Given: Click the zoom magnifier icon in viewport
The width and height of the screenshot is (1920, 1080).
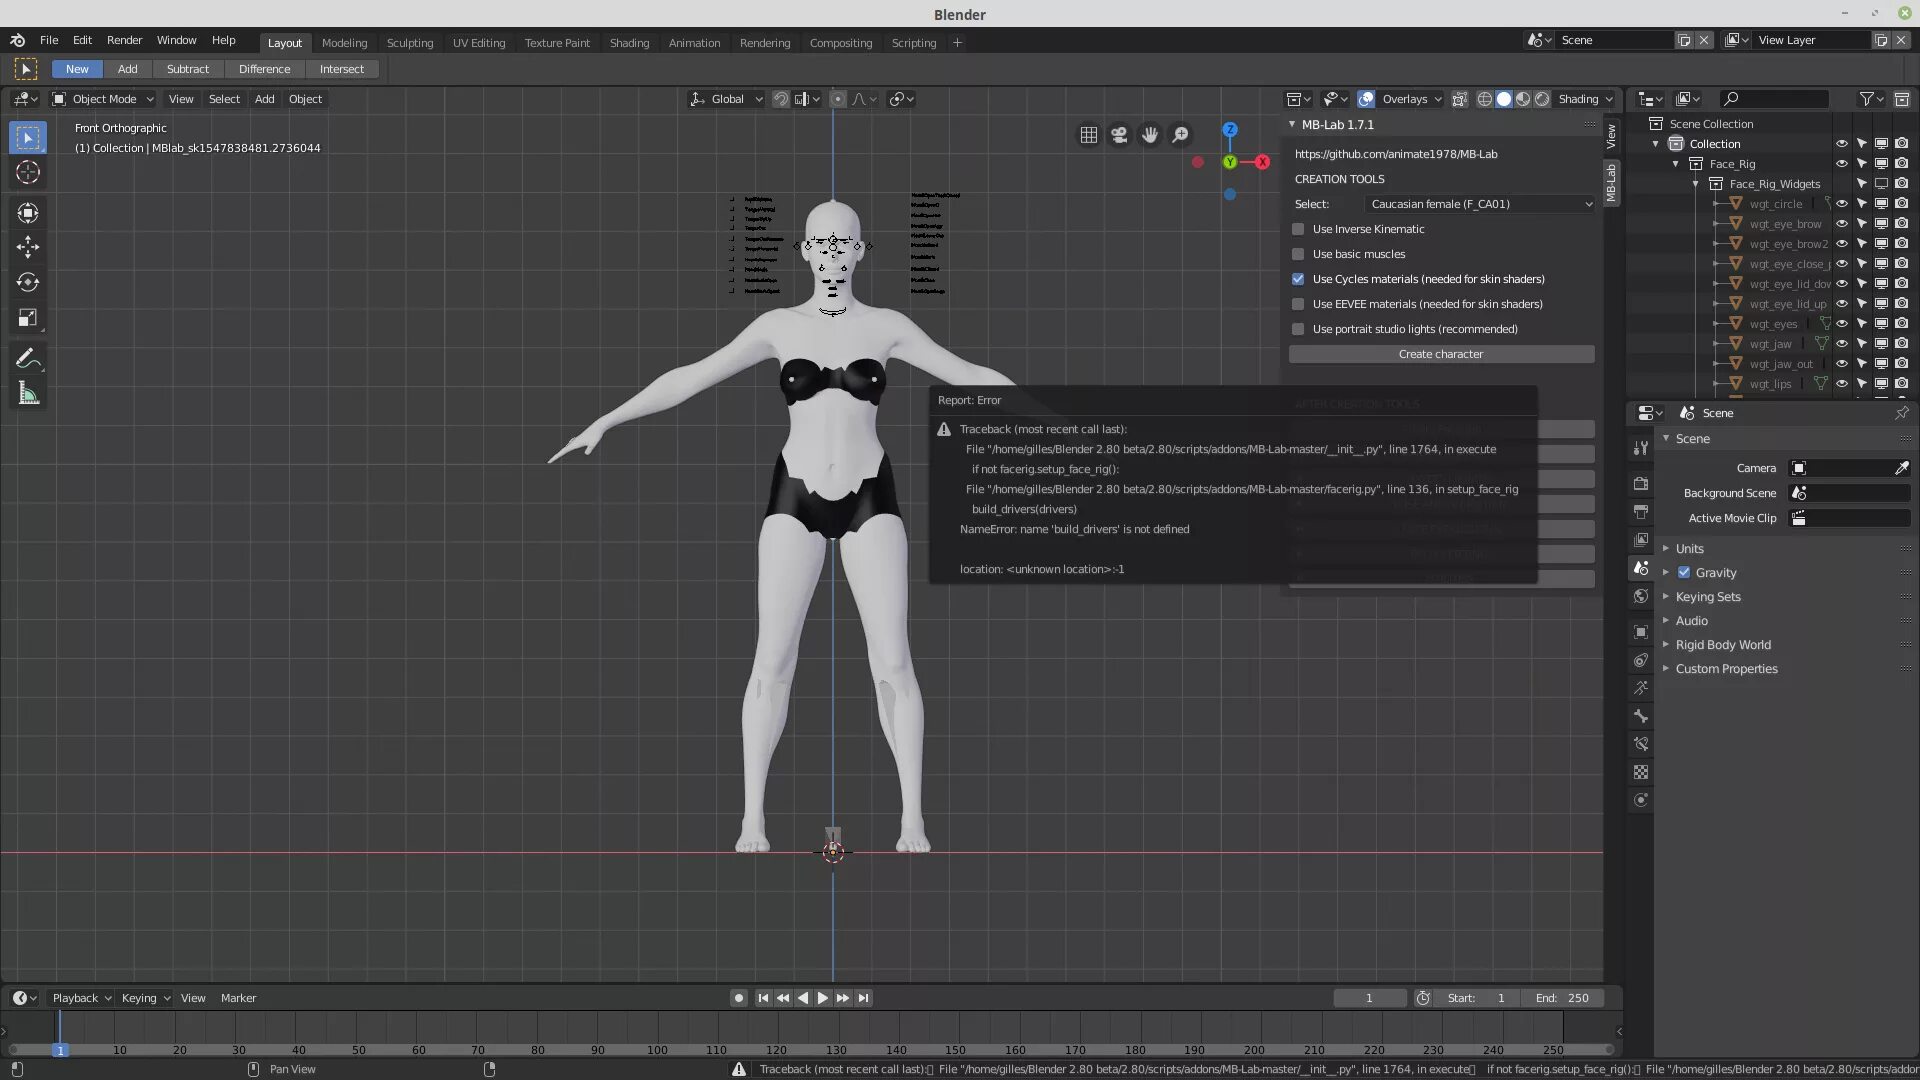Looking at the screenshot, I should (1181, 135).
